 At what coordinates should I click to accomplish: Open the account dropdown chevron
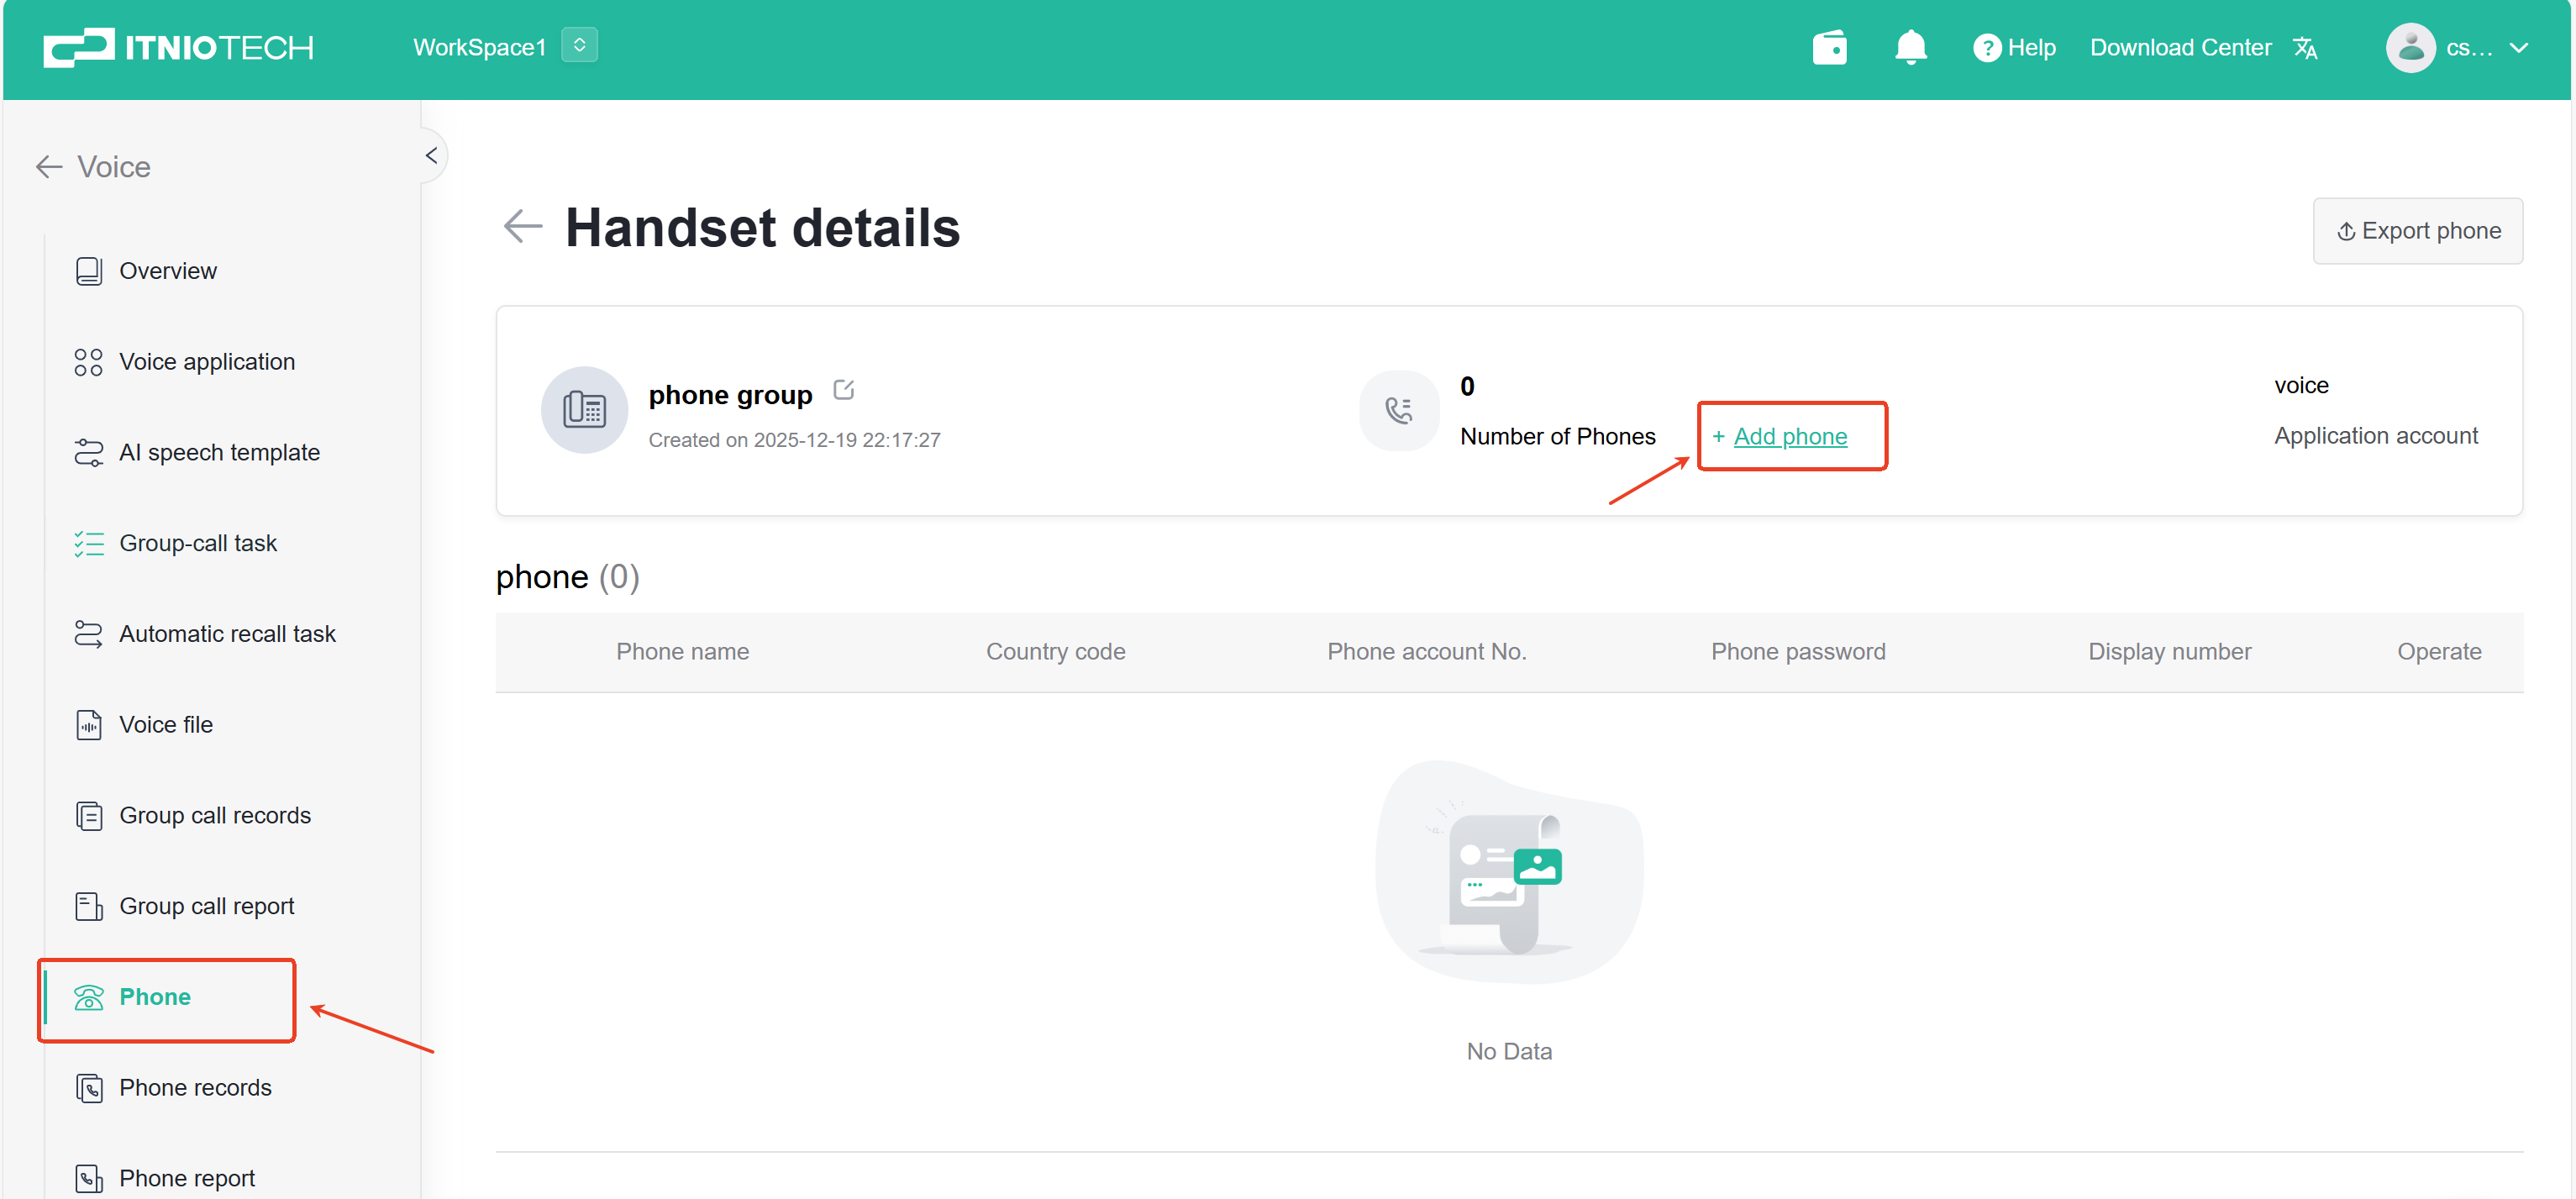pyautogui.click(x=2518, y=48)
